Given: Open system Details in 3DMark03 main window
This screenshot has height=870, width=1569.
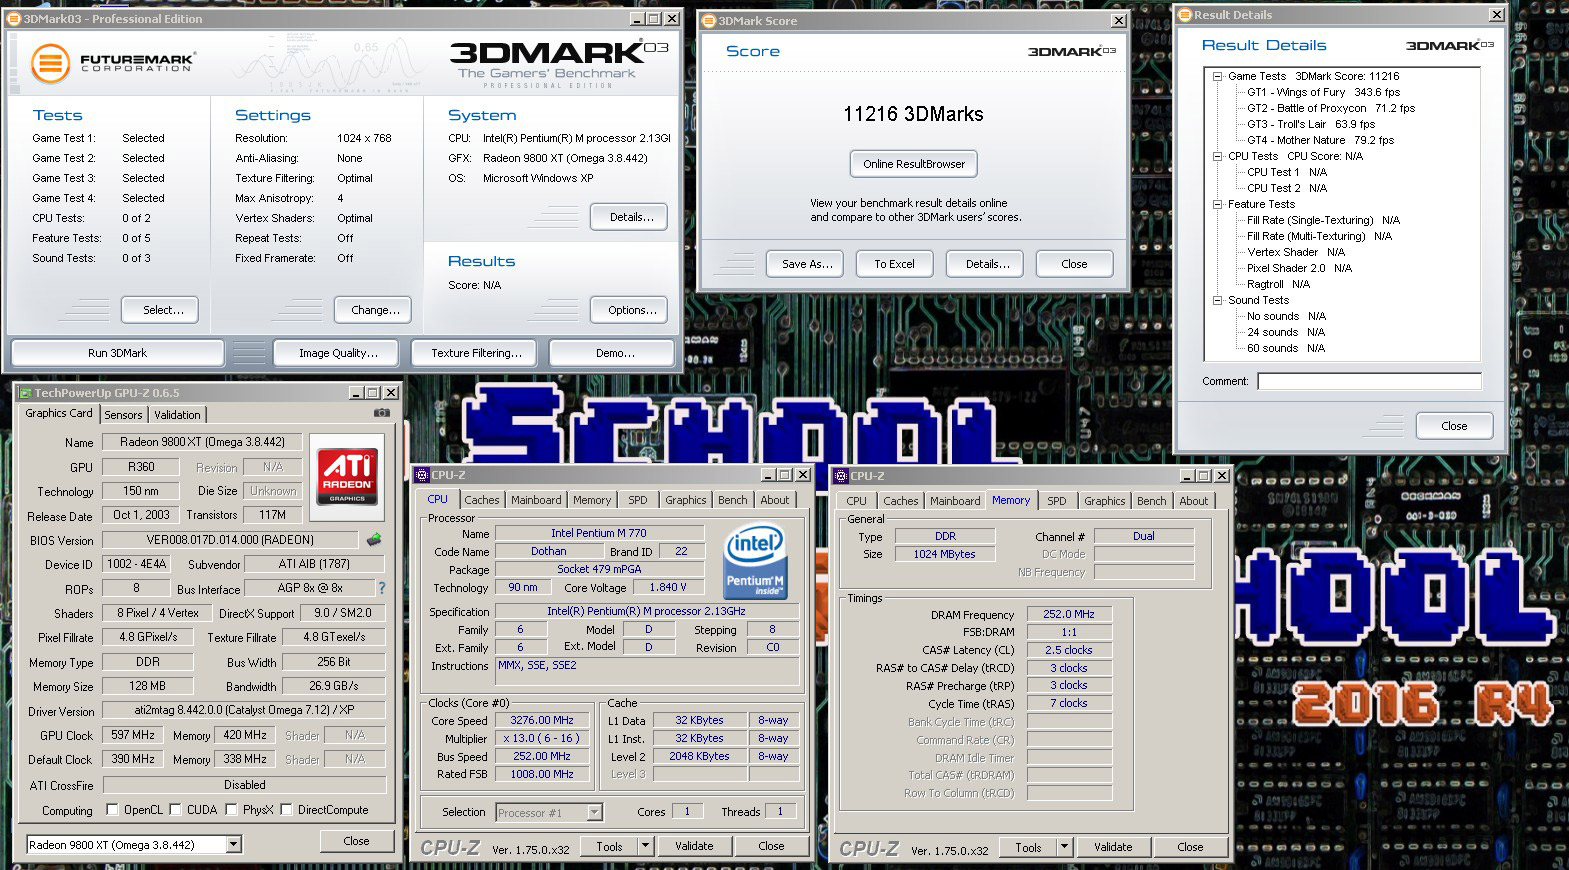Looking at the screenshot, I should coord(629,217).
